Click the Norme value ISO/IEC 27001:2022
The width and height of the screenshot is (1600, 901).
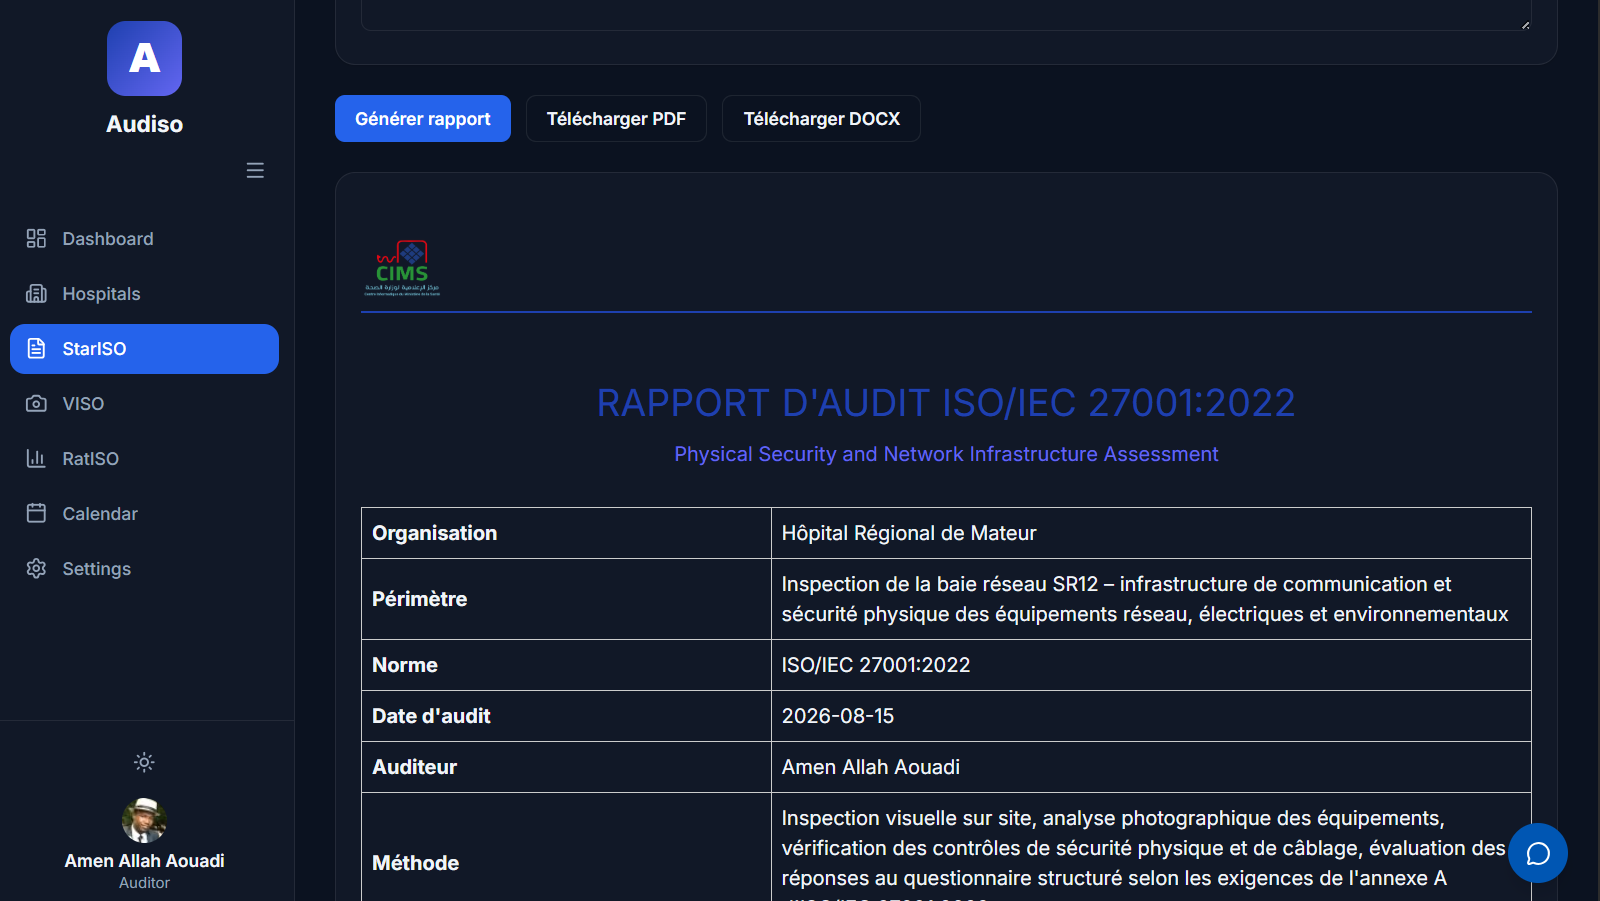pos(876,665)
